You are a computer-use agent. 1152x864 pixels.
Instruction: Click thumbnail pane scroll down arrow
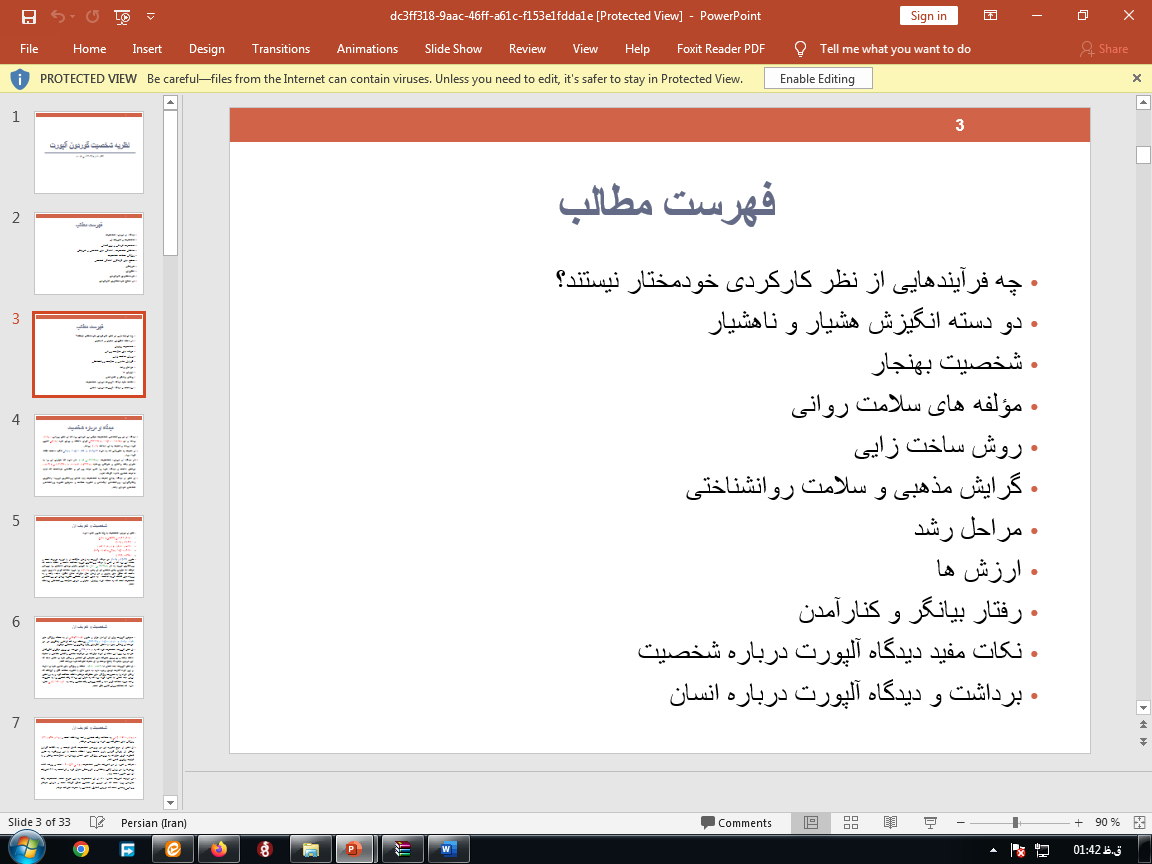coord(170,803)
